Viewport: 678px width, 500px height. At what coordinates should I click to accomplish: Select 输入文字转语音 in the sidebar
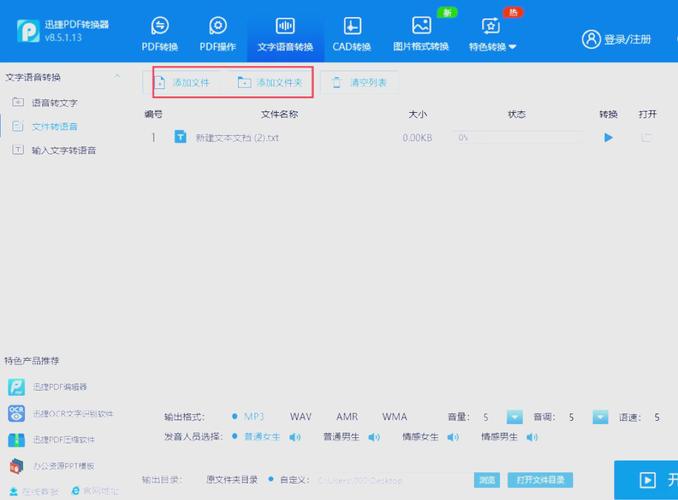pyautogui.click(x=64, y=150)
